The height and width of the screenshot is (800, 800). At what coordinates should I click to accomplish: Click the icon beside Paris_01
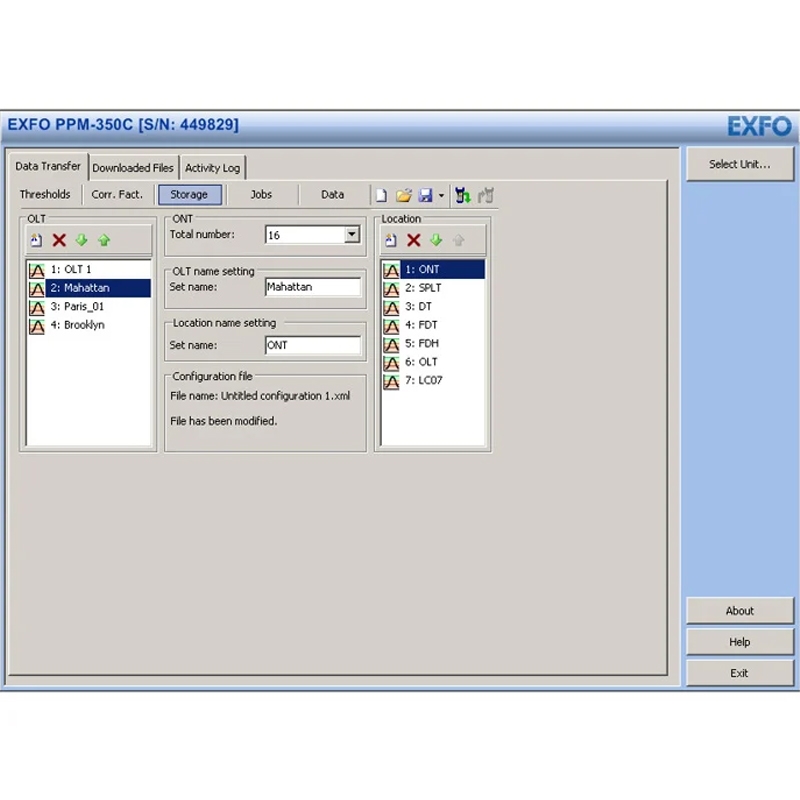pyautogui.click(x=37, y=307)
